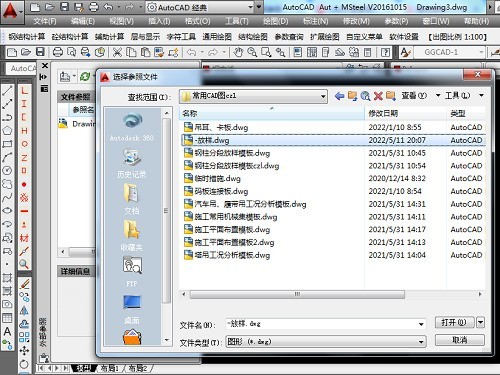Go back with the blue arrow icon
This screenshot has width=500, height=375.
point(339,96)
